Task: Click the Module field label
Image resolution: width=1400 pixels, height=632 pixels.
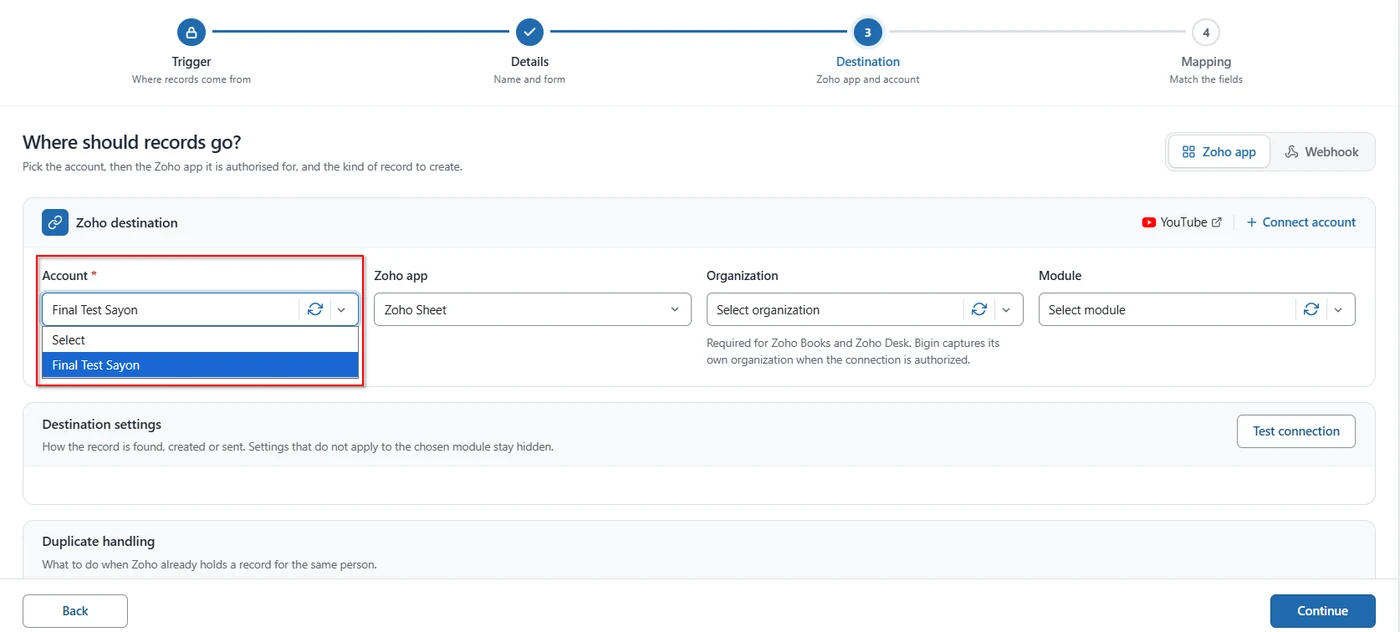Action: click(x=1060, y=276)
